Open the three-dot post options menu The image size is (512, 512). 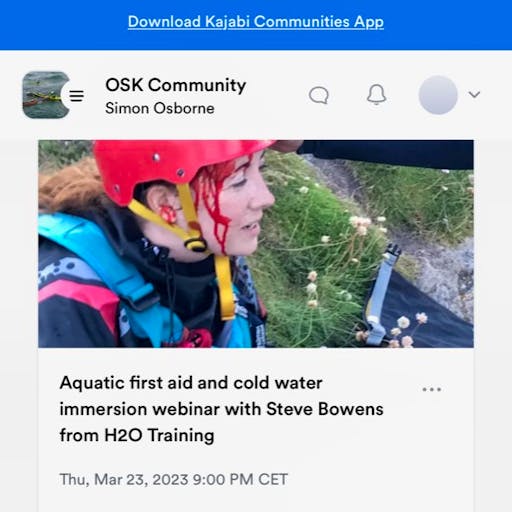pyautogui.click(x=432, y=389)
